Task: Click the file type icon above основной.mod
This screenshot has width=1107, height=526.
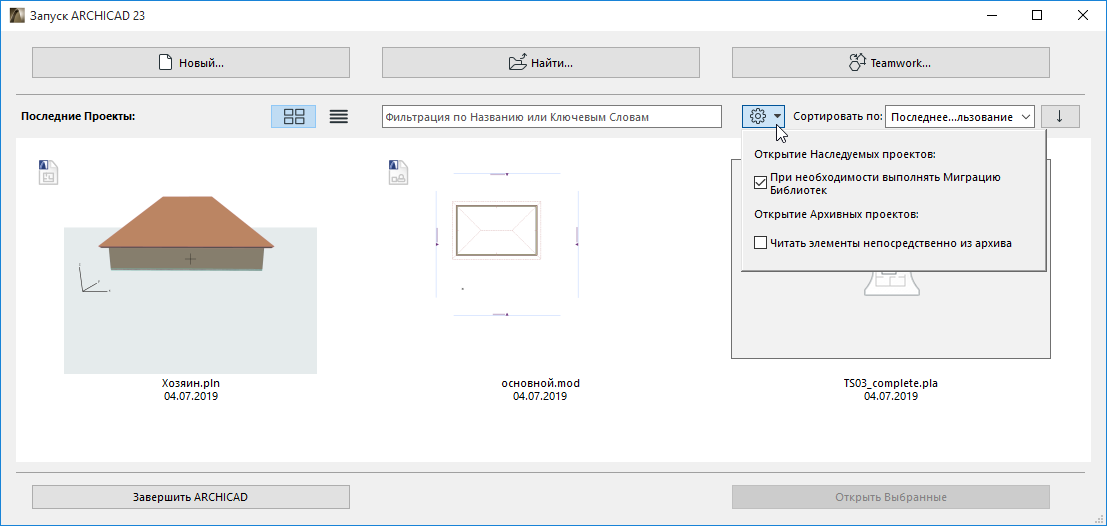Action: click(x=398, y=173)
